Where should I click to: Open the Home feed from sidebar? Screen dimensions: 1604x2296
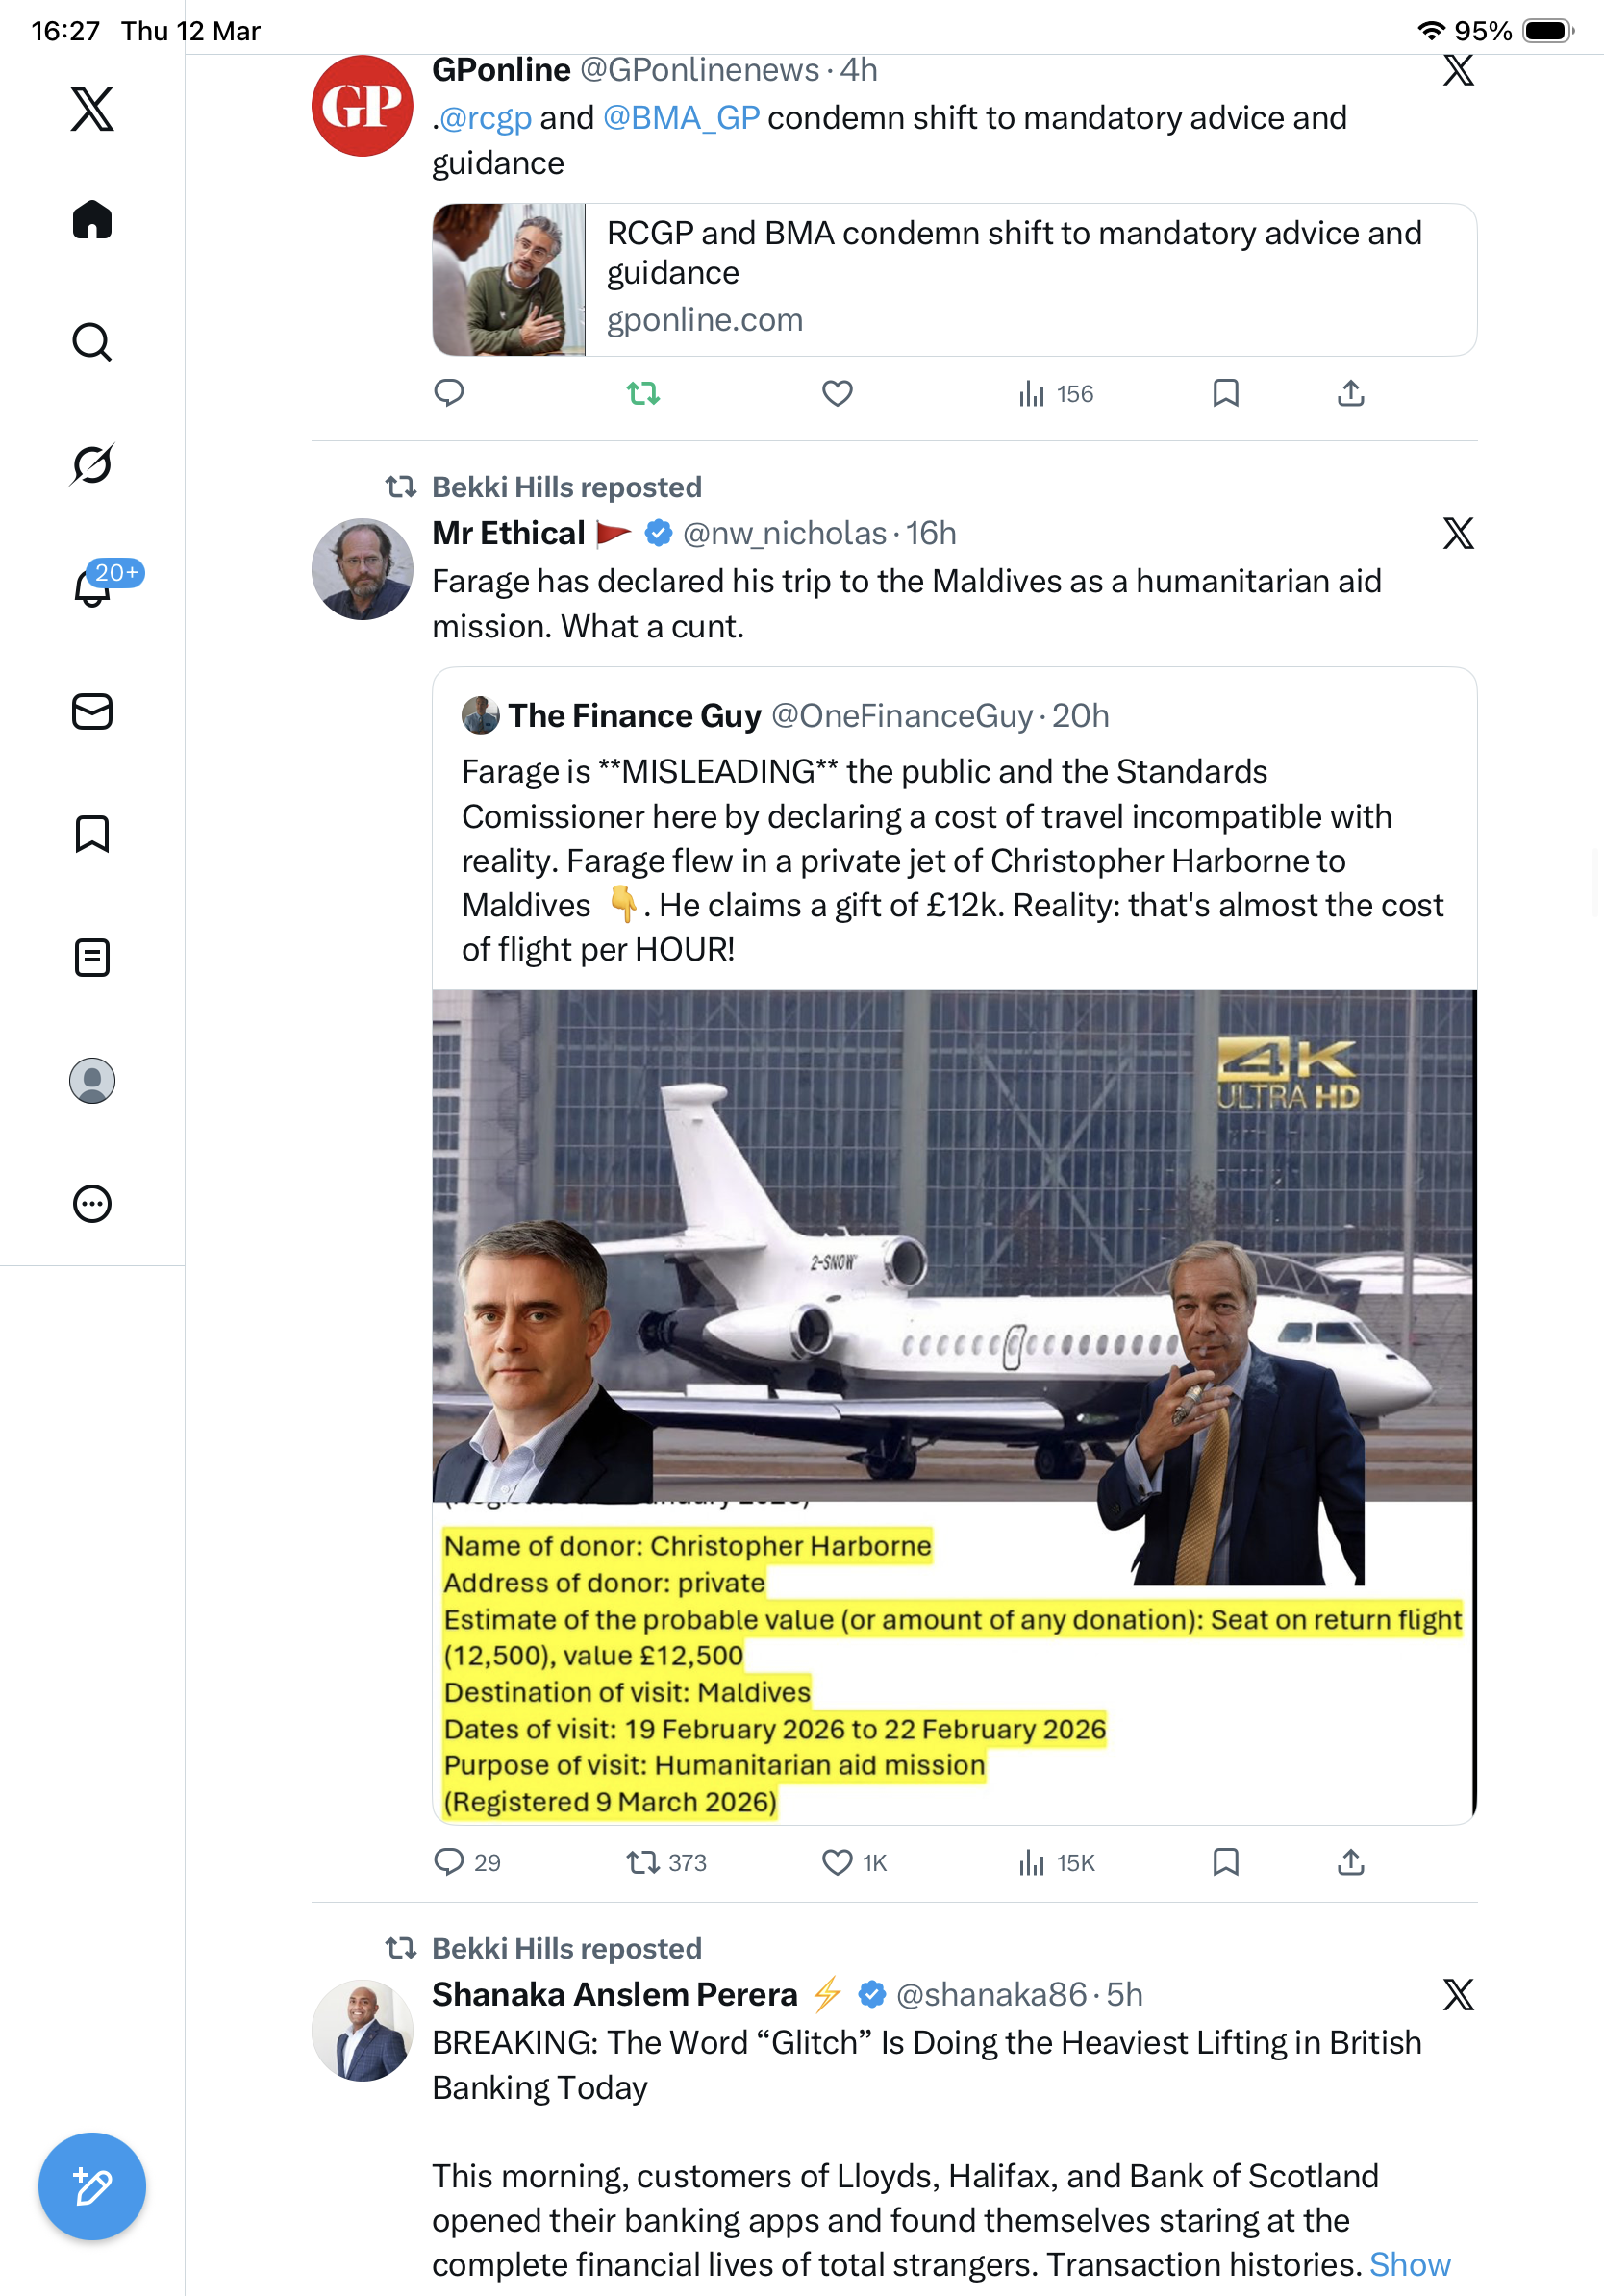pos(92,219)
